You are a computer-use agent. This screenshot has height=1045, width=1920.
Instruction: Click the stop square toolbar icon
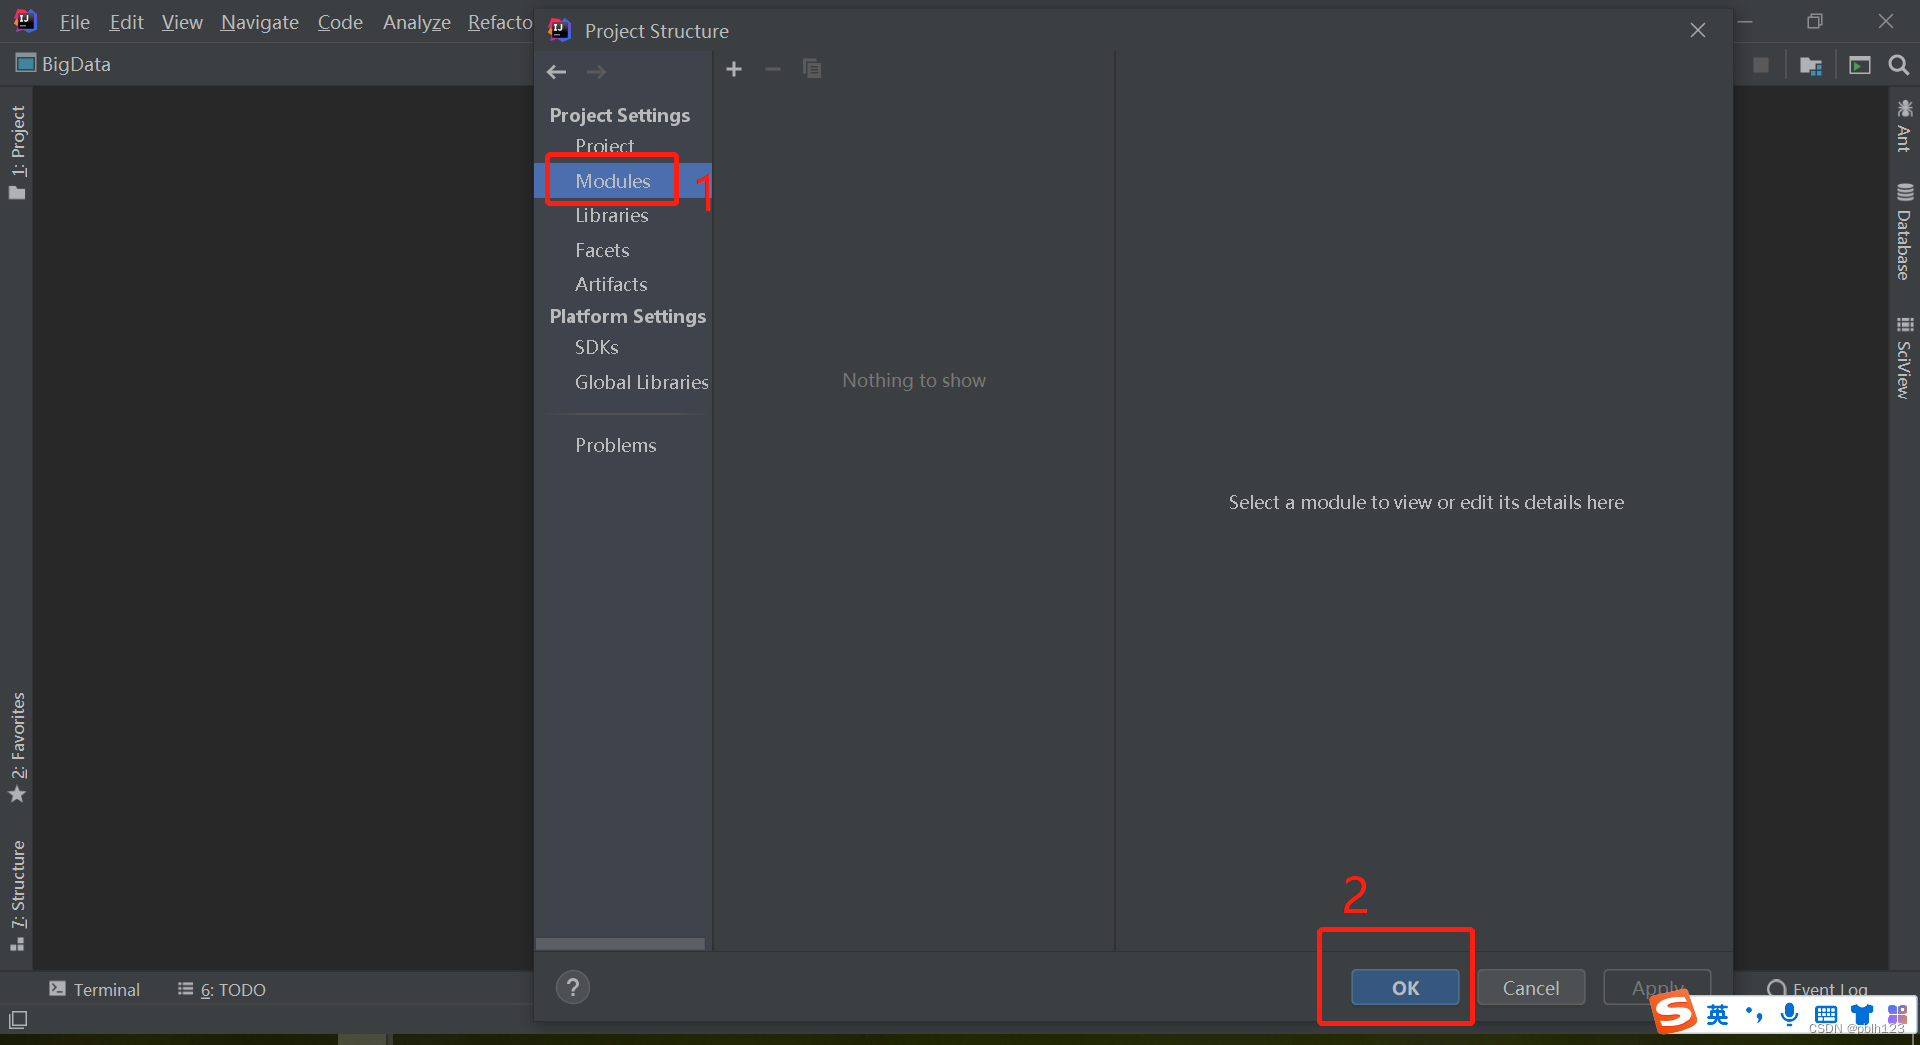click(1761, 65)
